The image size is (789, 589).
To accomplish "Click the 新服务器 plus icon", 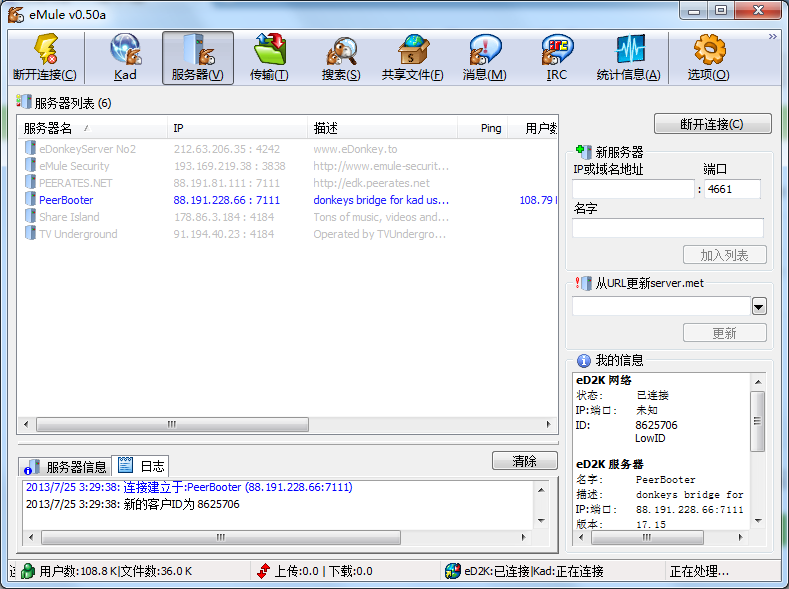I will (584, 151).
